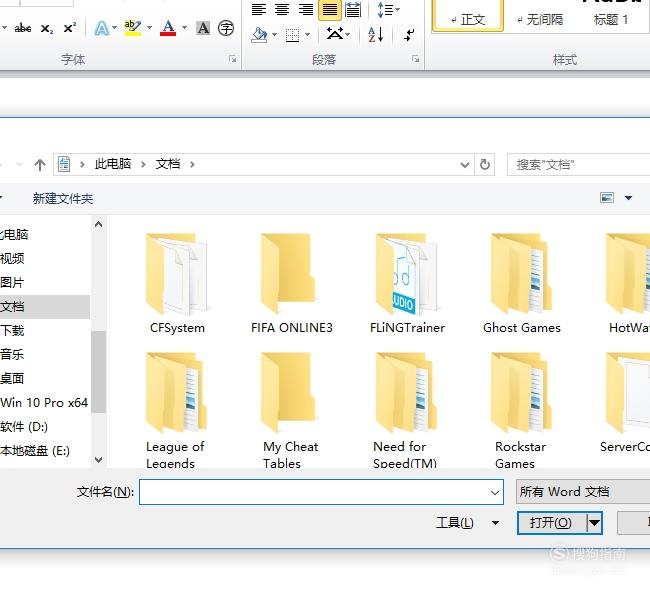This screenshot has width=650, height=600.
Task: Apply yellow text highlight color
Action: 133,28
